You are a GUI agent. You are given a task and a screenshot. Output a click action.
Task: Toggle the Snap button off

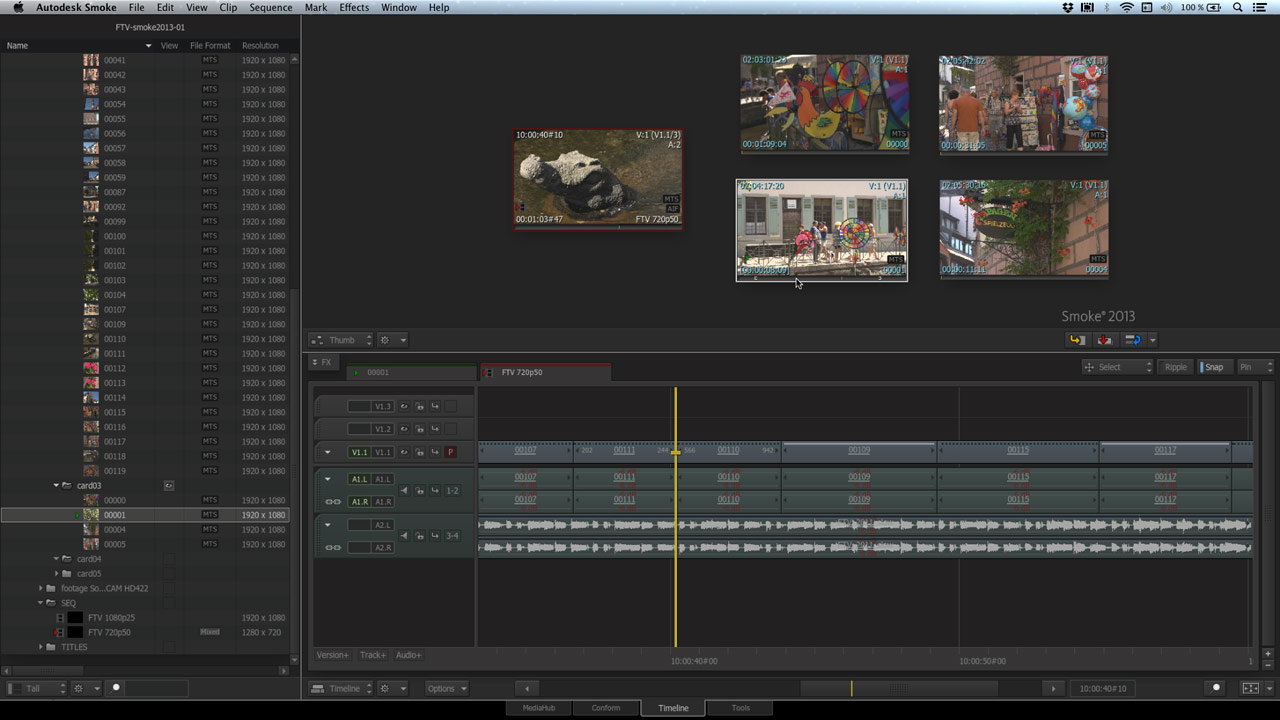(1212, 367)
